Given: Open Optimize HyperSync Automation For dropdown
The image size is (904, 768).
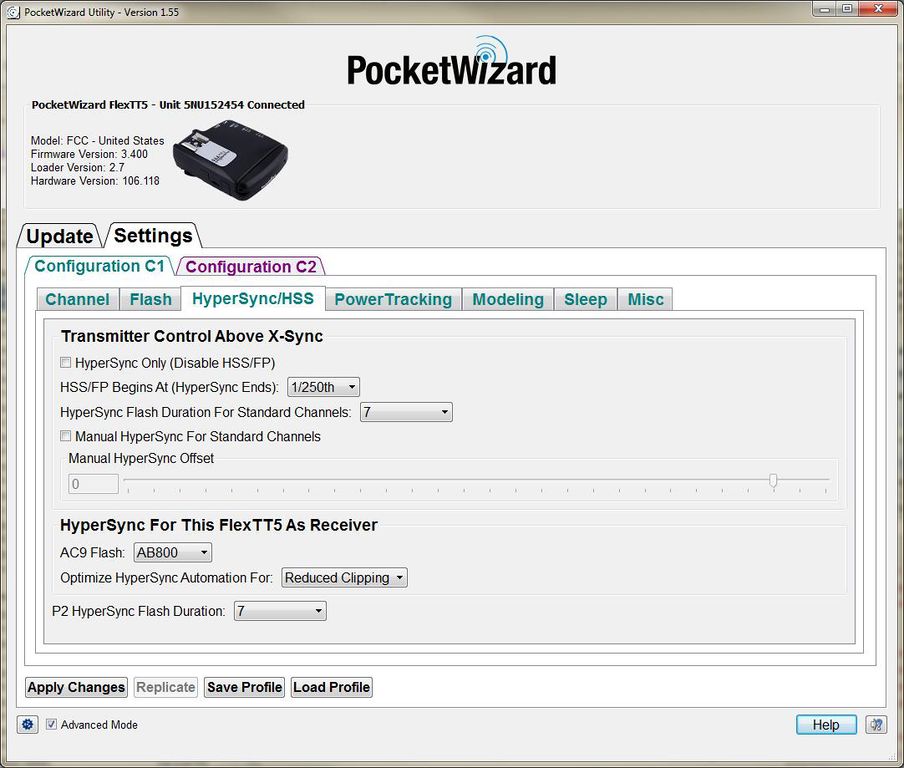Looking at the screenshot, I should click(x=344, y=578).
